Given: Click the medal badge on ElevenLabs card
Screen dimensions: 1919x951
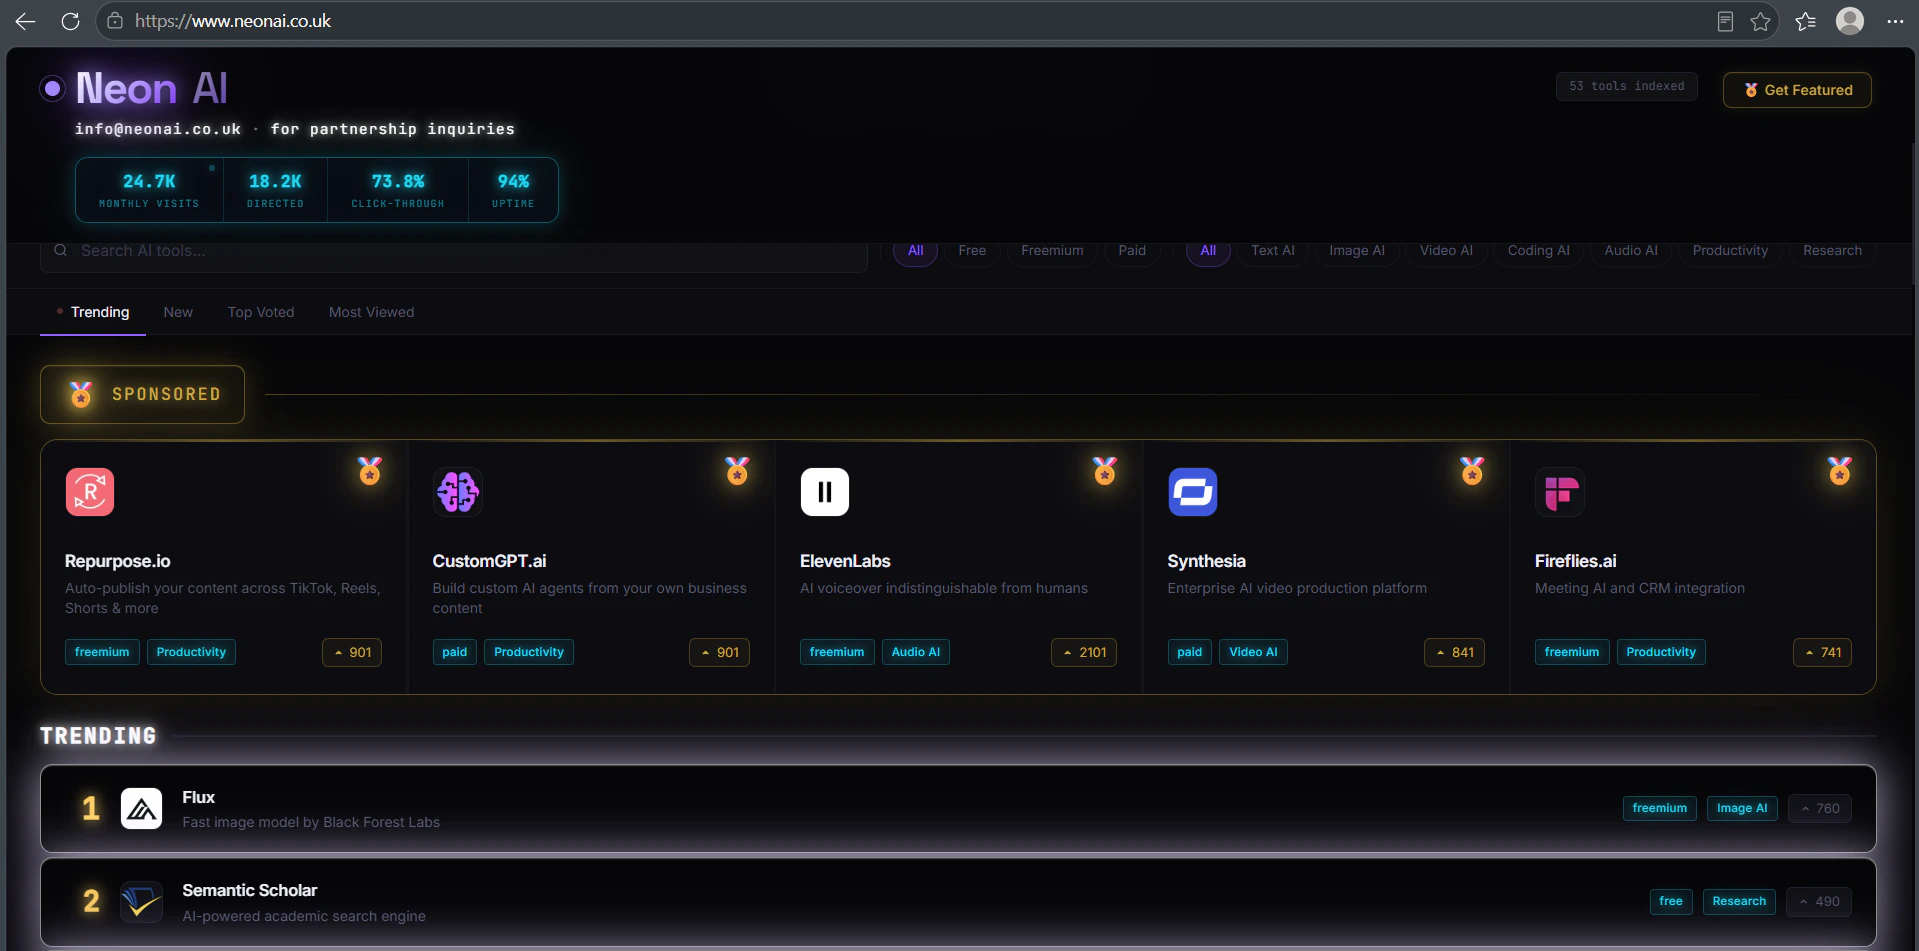Looking at the screenshot, I should tap(1105, 471).
